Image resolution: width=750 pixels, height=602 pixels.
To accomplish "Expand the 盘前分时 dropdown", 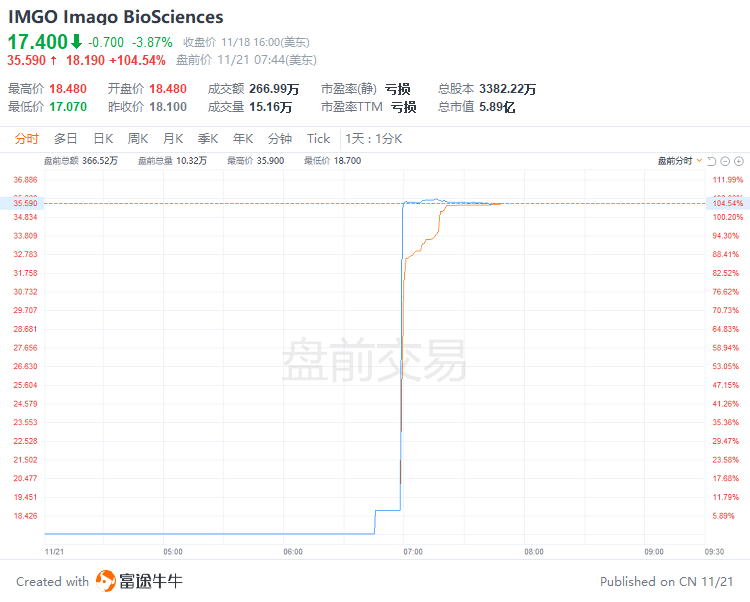I will point(680,161).
